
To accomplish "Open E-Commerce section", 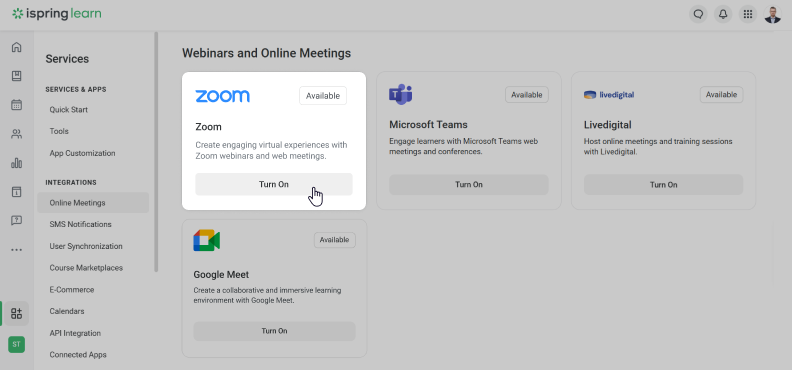I will pyautogui.click(x=72, y=290).
